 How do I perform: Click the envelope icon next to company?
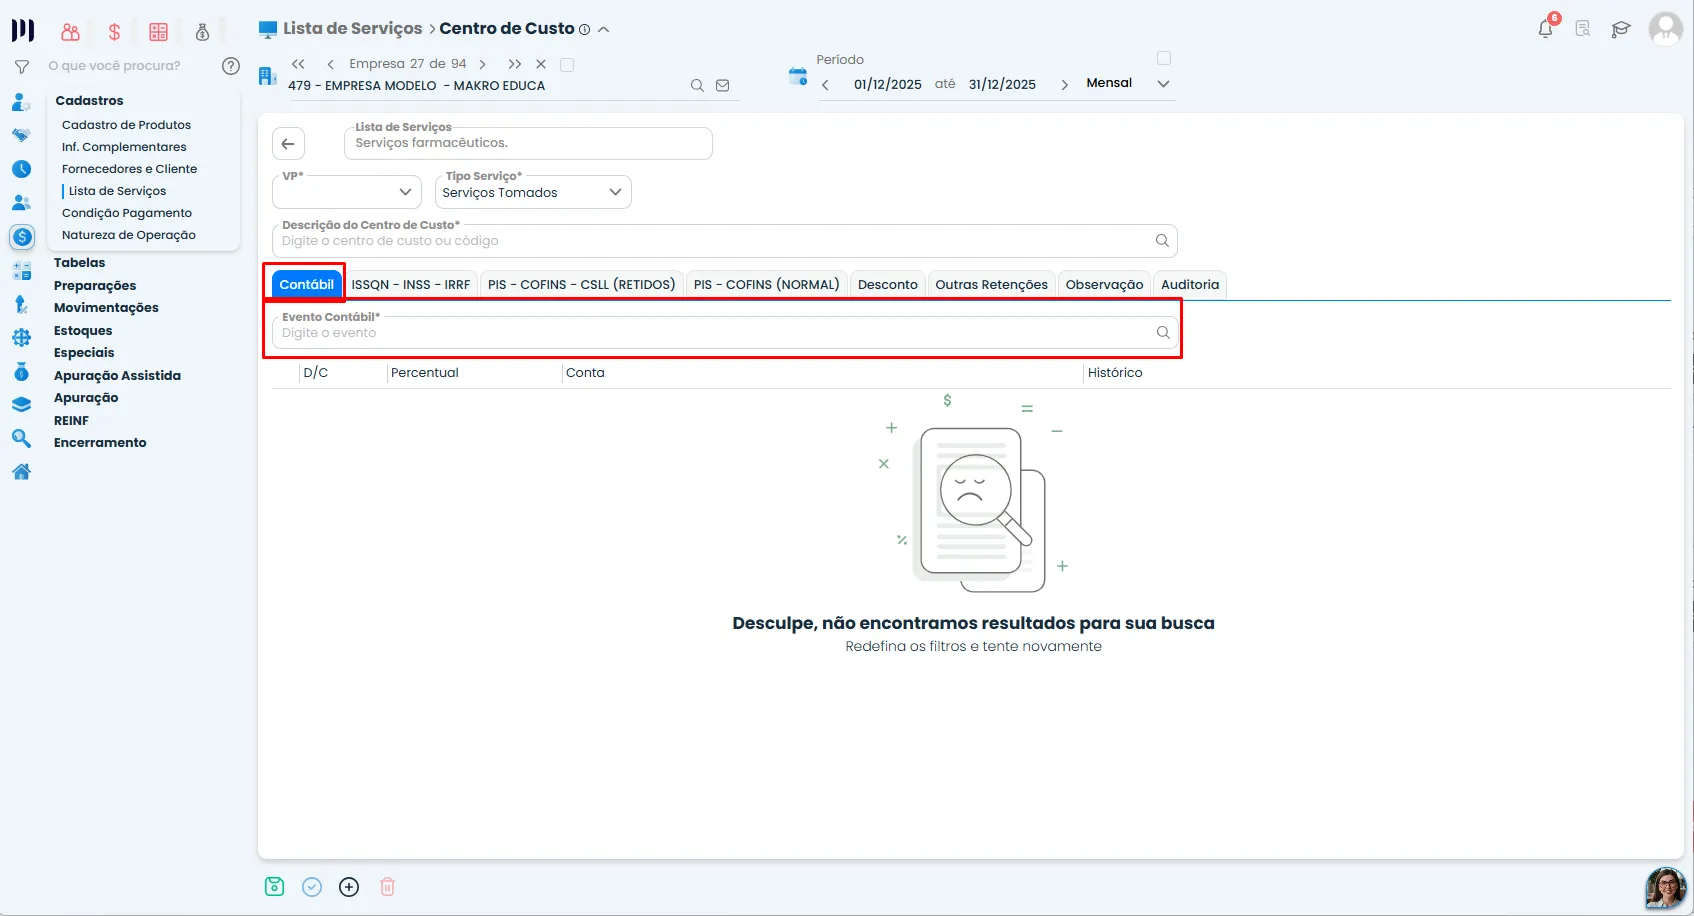pos(723,86)
